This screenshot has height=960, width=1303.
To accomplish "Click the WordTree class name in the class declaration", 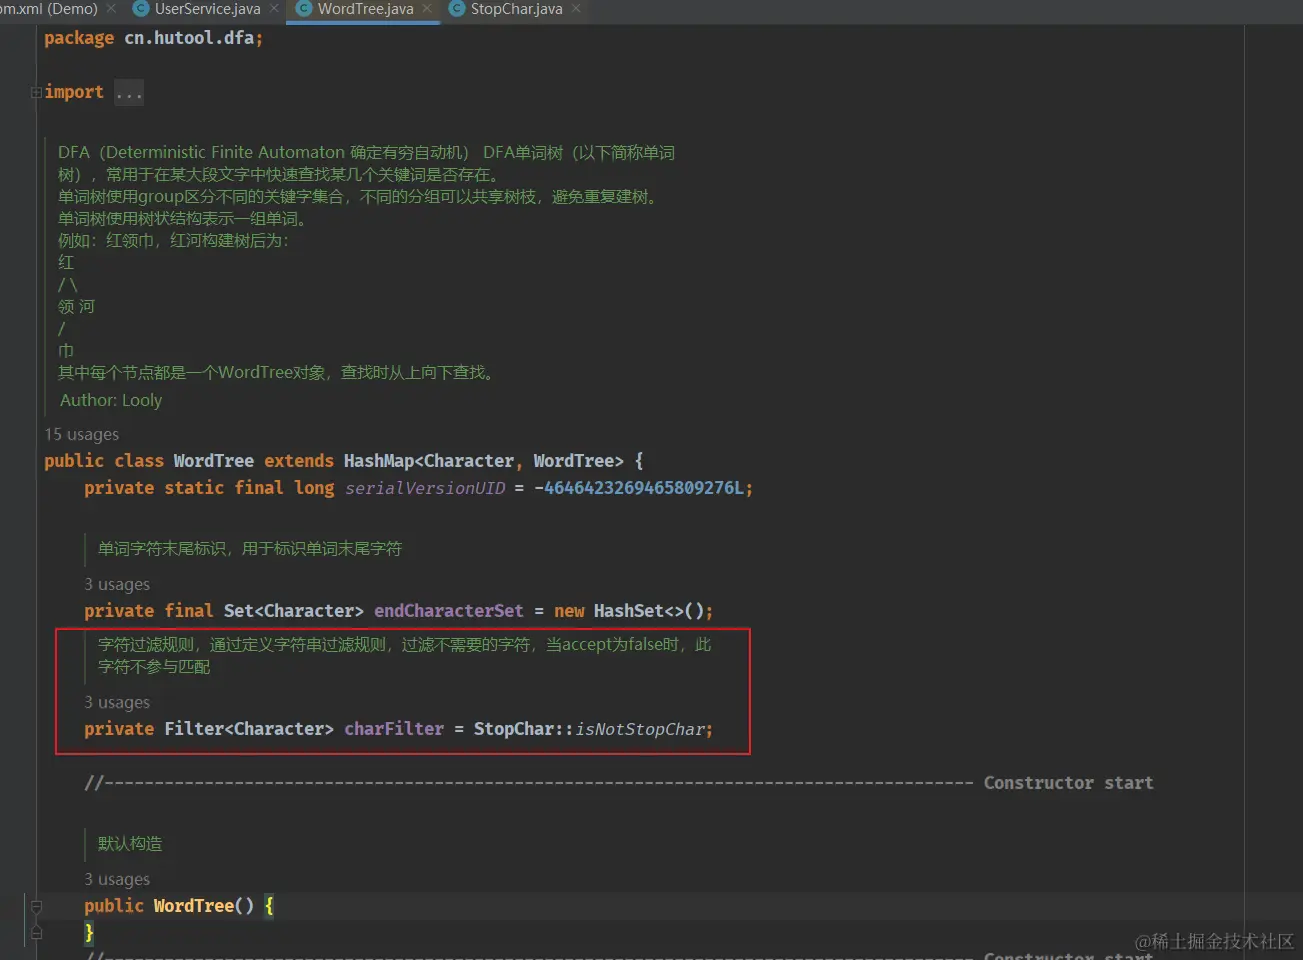I will [214, 461].
